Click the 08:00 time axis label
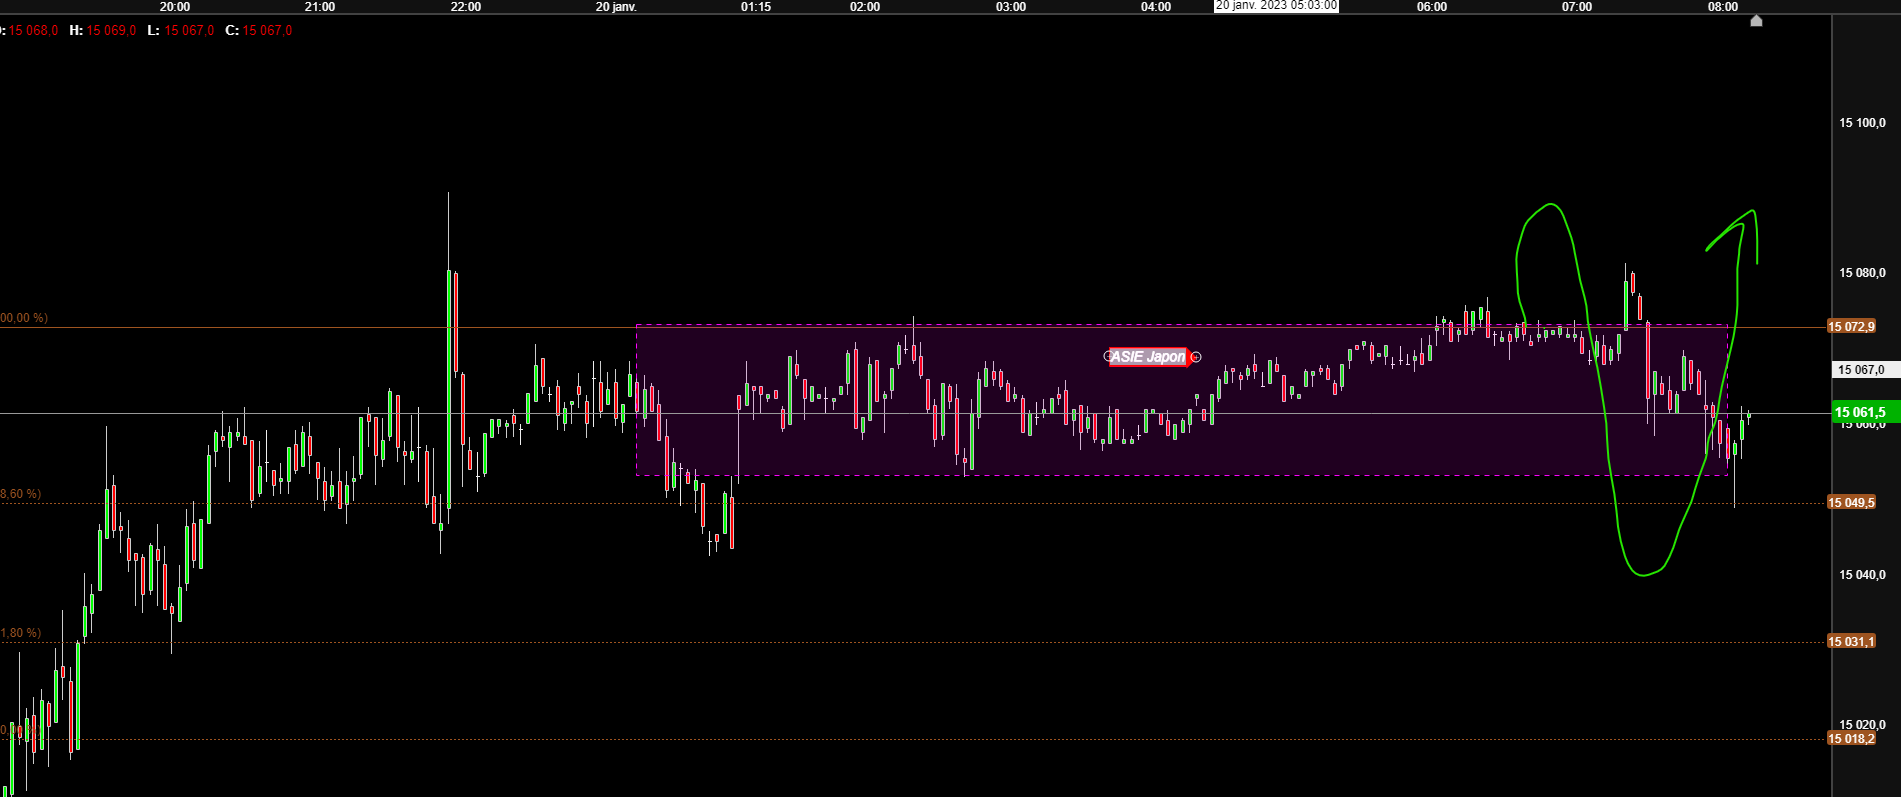1901x797 pixels. pos(1723,7)
